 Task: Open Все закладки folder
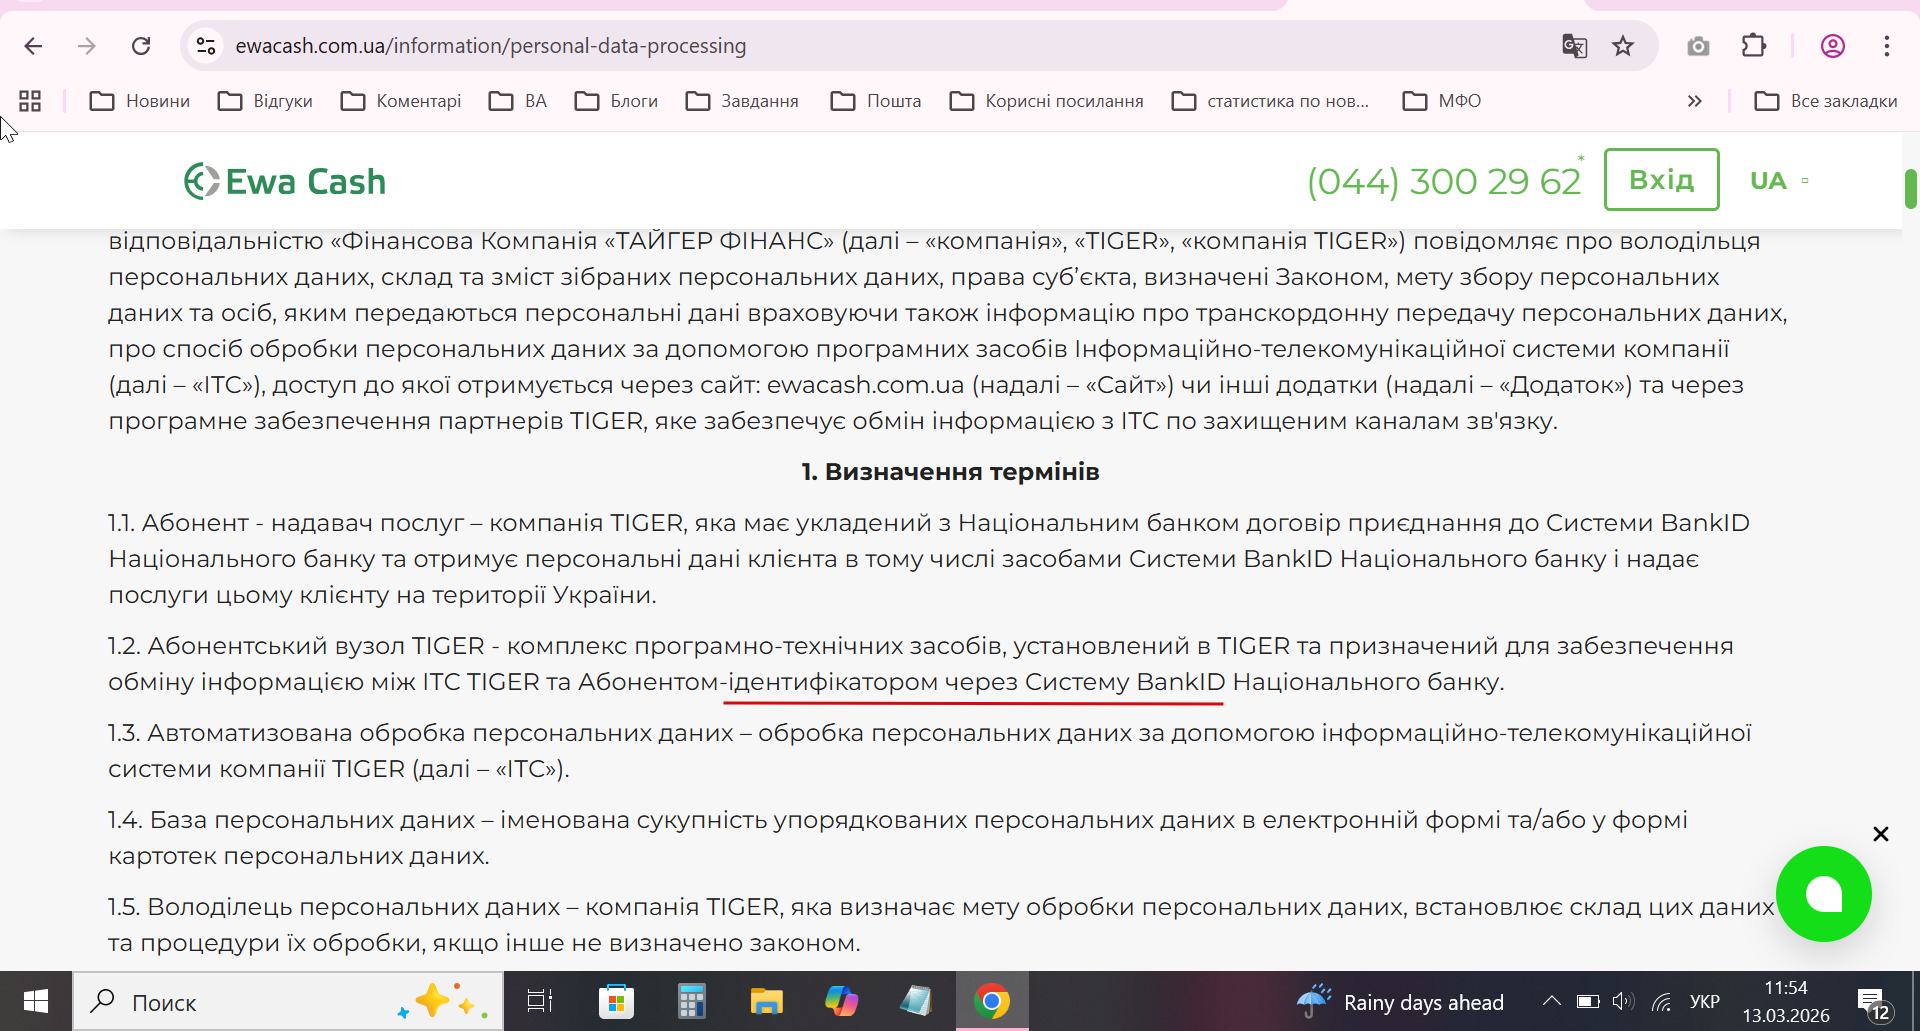click(x=1826, y=101)
